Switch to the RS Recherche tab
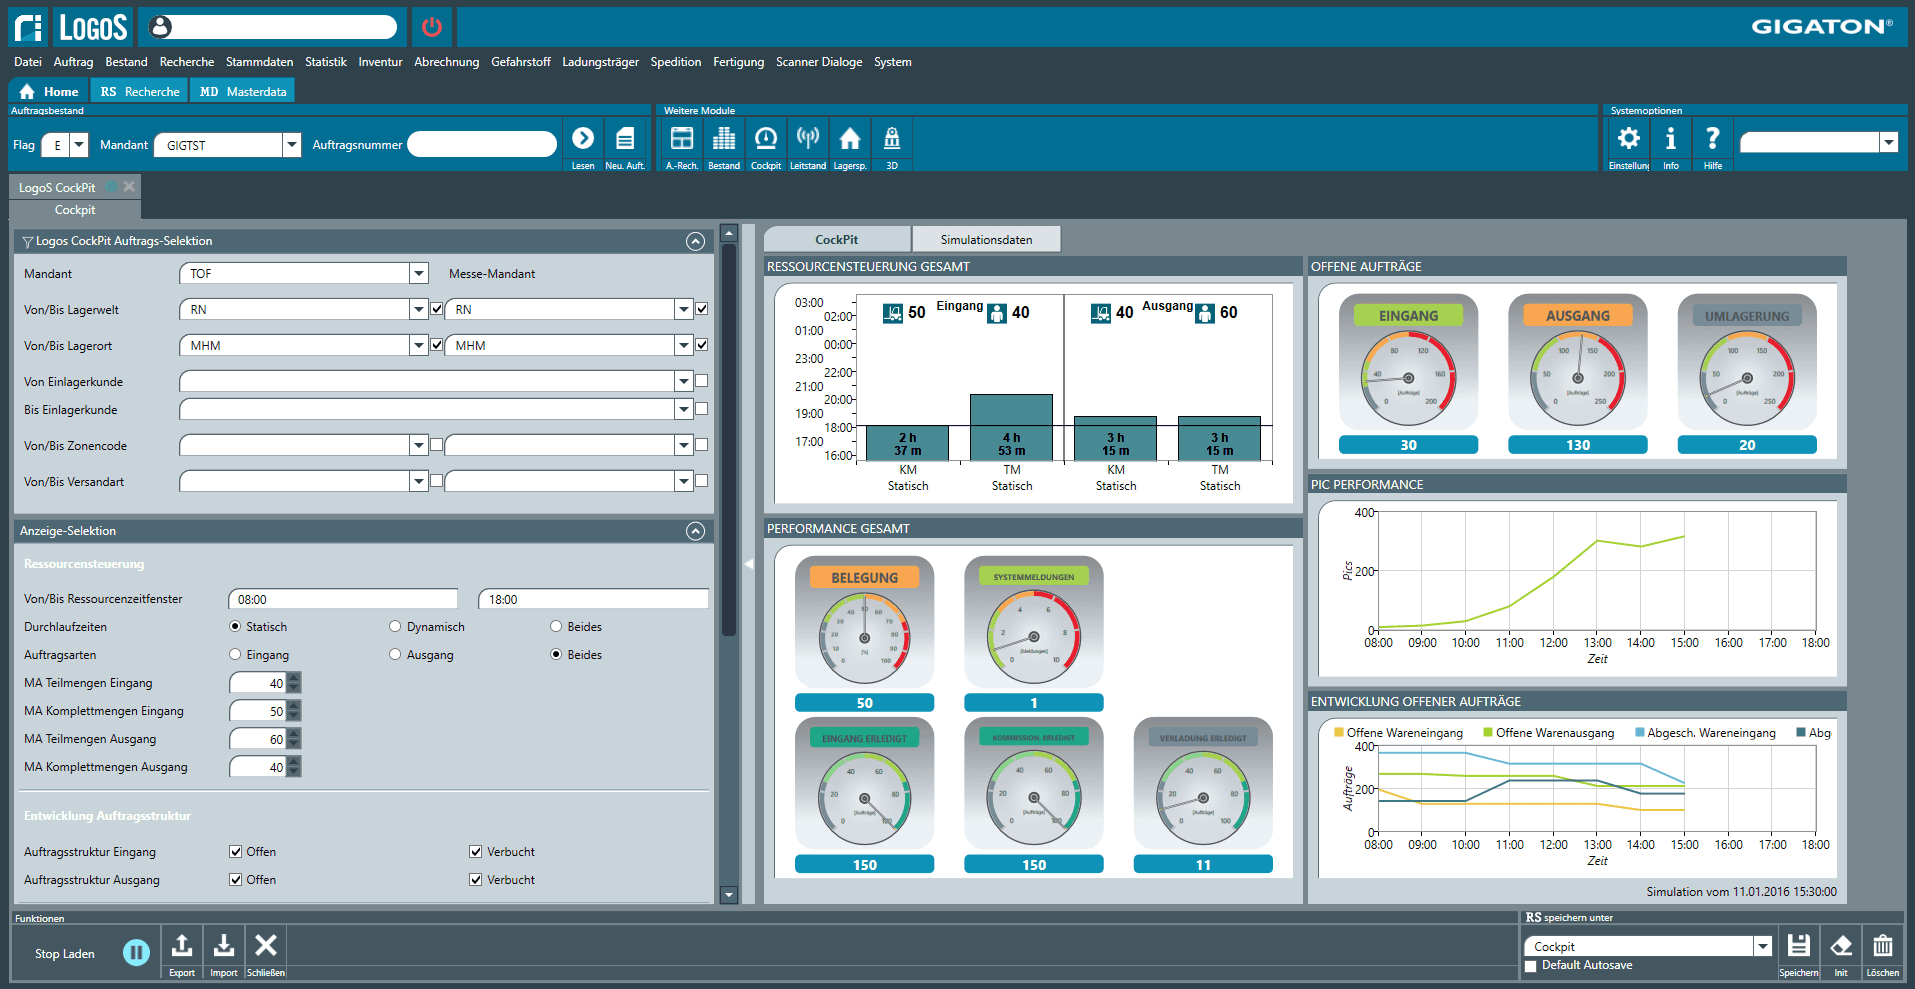 pos(139,91)
